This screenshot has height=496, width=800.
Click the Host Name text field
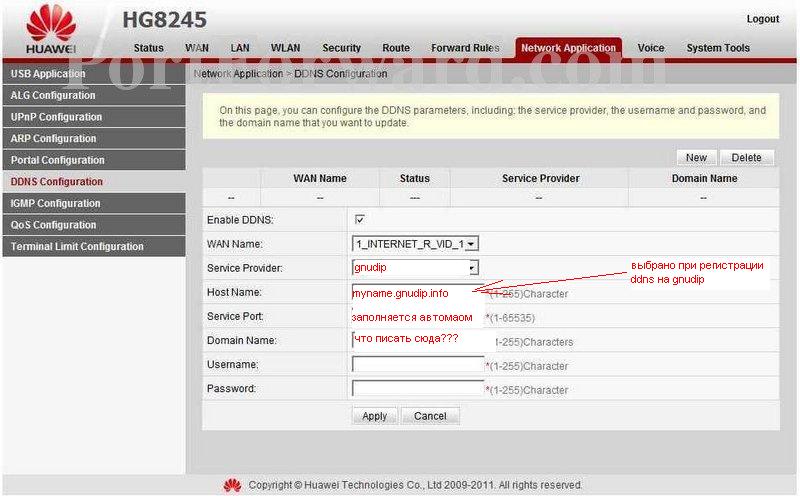pyautogui.click(x=418, y=293)
